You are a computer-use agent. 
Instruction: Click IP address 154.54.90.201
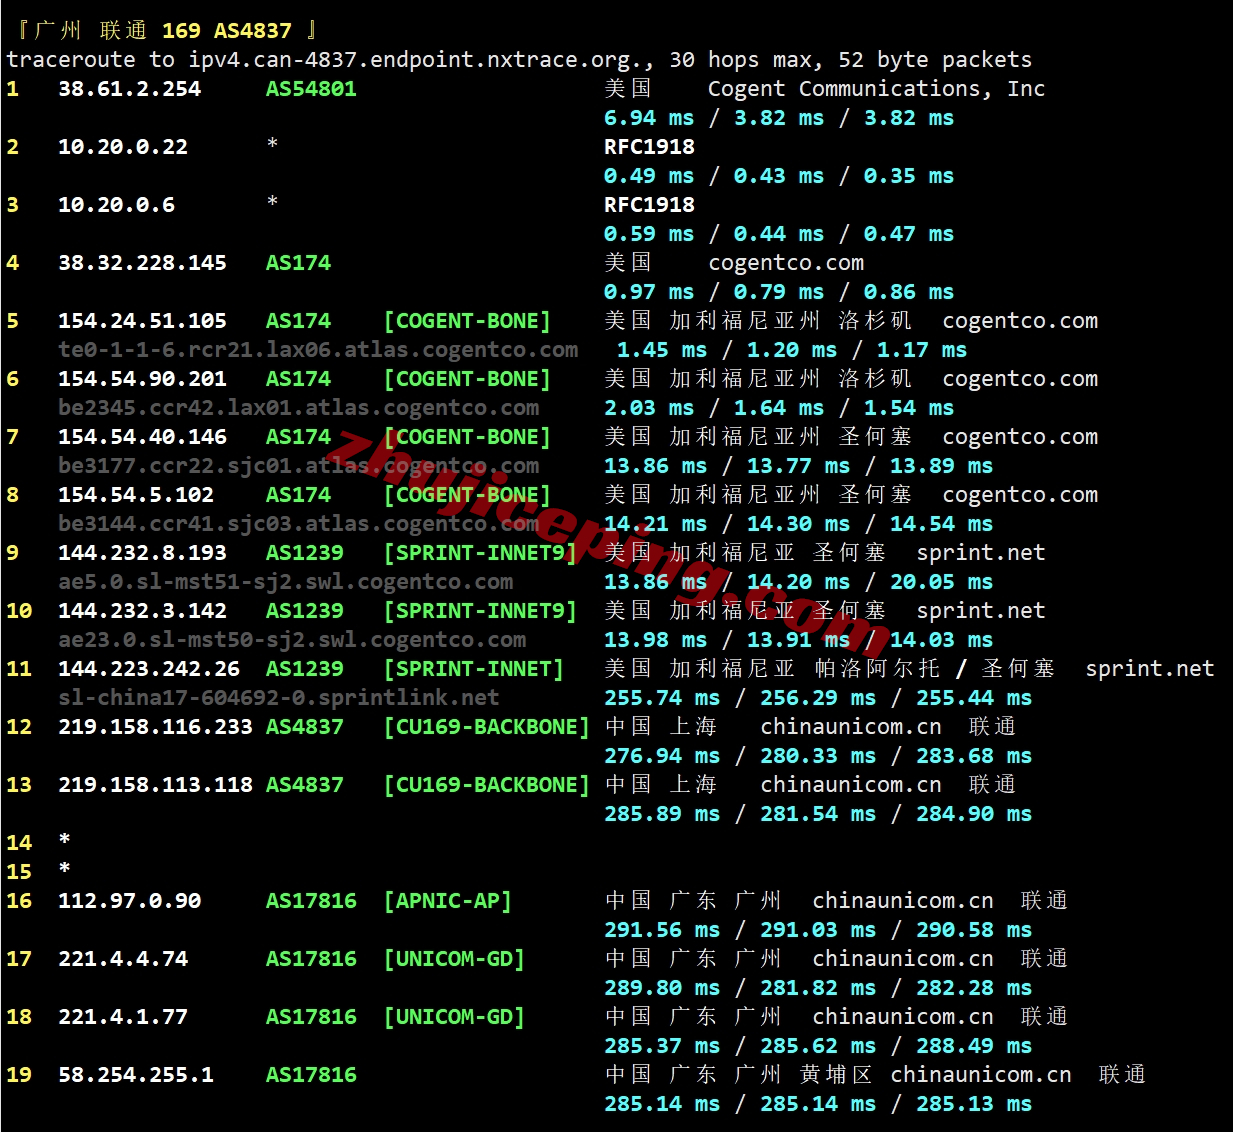(143, 379)
